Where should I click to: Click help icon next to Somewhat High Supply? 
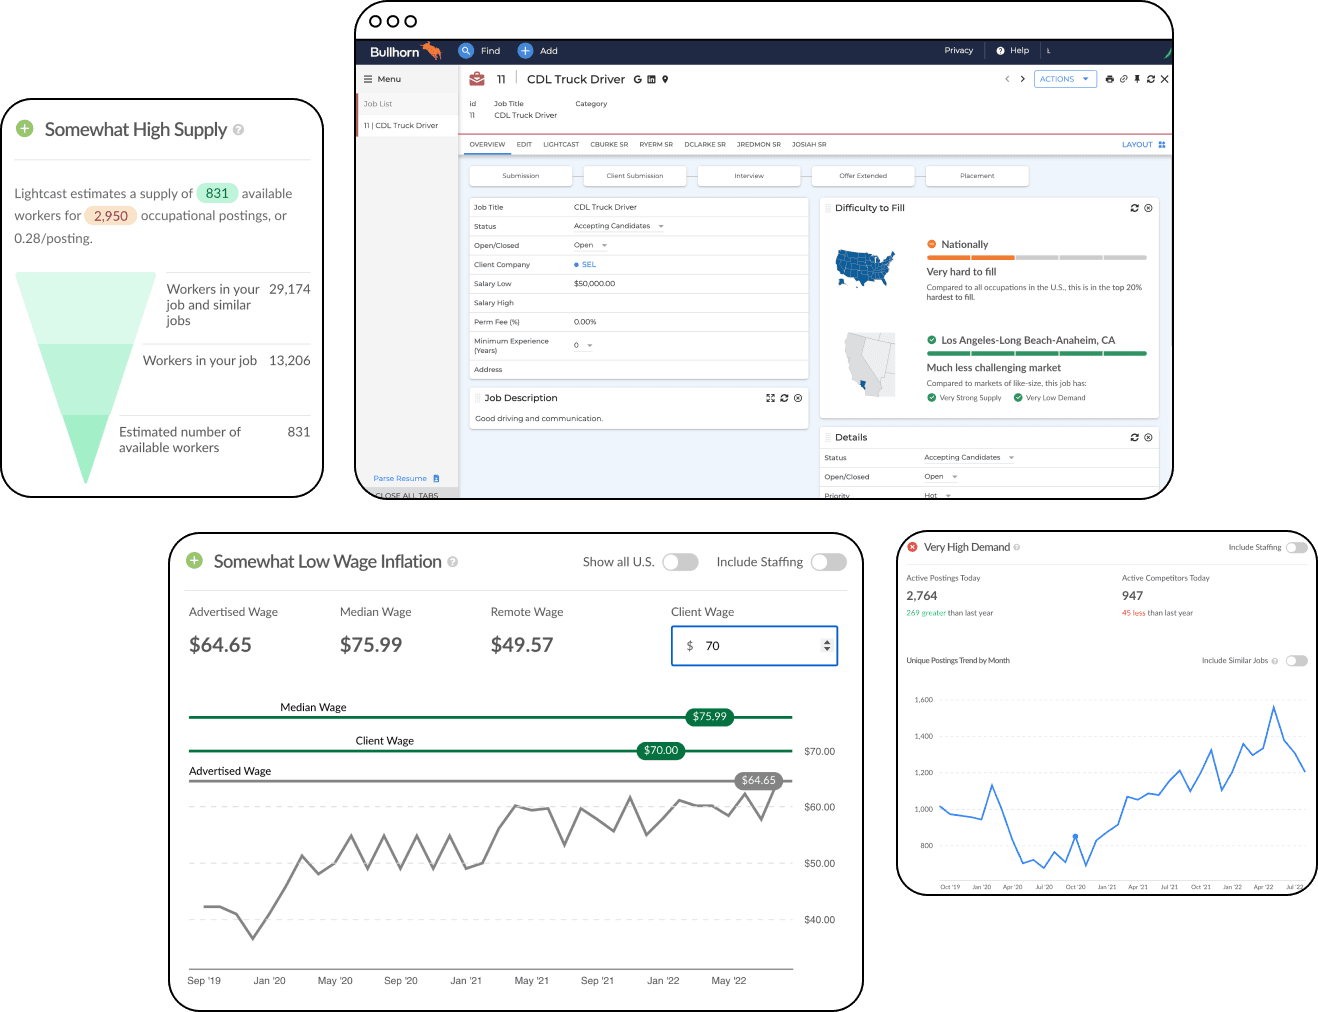[x=238, y=130]
